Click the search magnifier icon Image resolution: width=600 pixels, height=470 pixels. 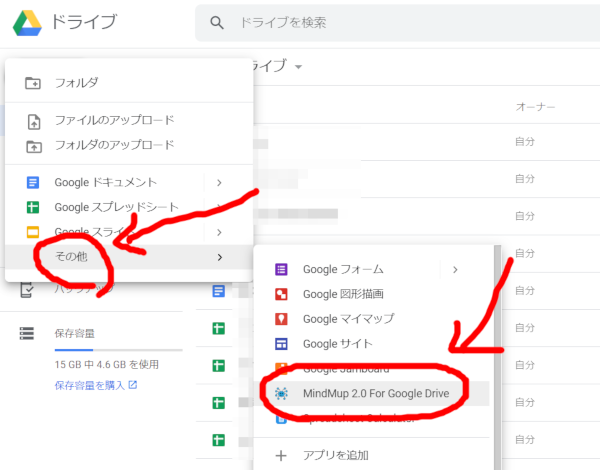(217, 23)
